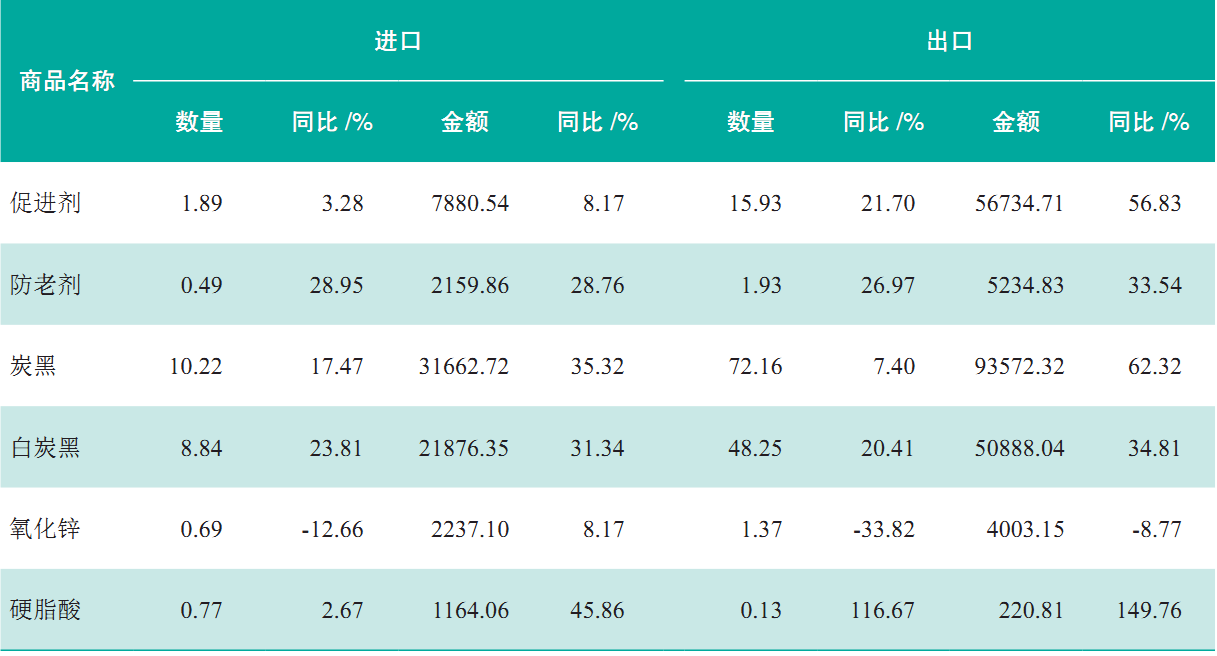
Task: Select the 硬脂酸 row label
Action: (45, 610)
